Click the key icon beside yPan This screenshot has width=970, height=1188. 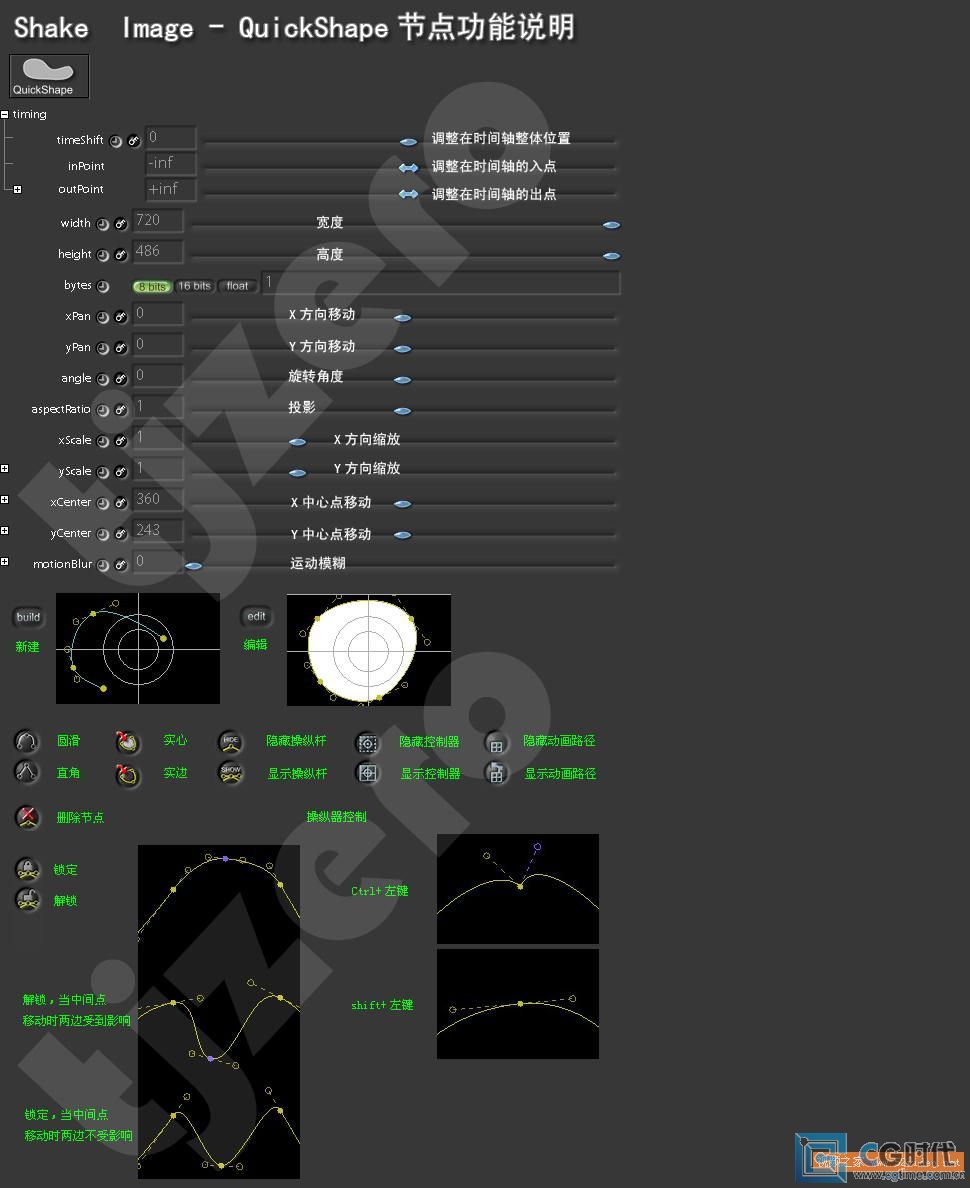point(121,349)
